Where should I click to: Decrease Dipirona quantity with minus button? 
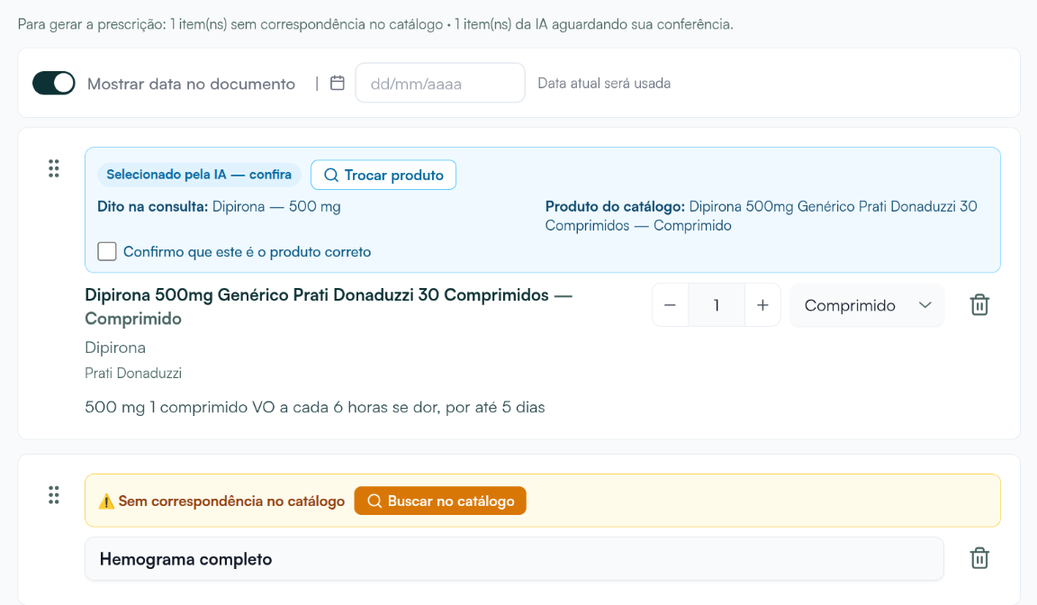click(670, 305)
